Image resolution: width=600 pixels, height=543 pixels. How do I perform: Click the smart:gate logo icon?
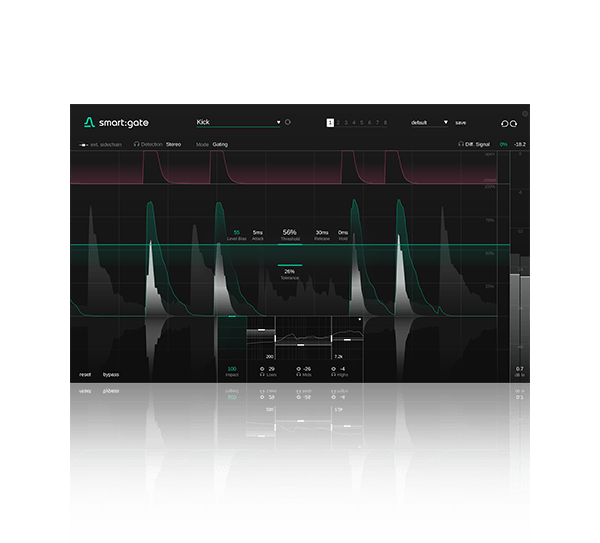[x=89, y=122]
